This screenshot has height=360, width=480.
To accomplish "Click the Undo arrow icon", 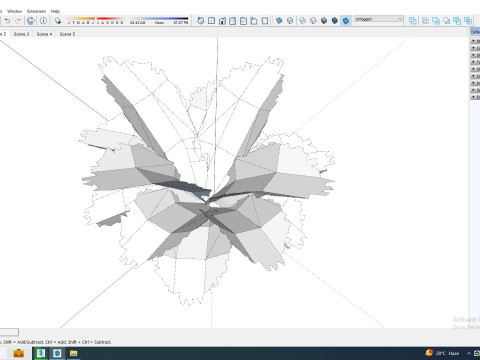I will [7, 21].
